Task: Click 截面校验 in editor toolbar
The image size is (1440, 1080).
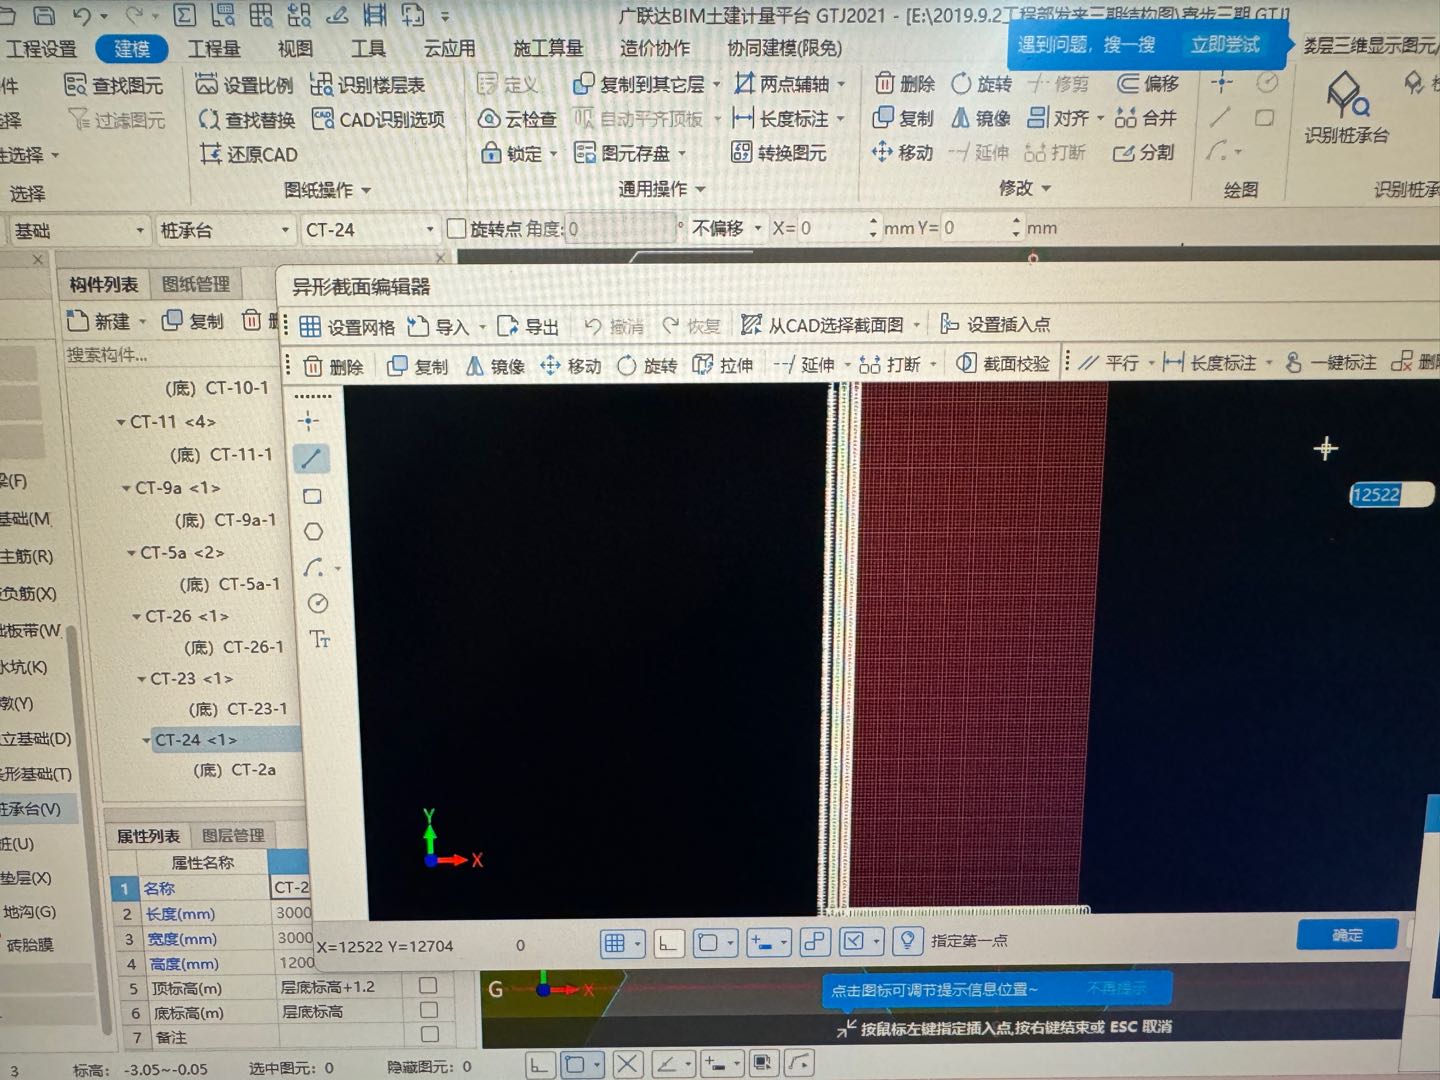Action: point(1003,364)
